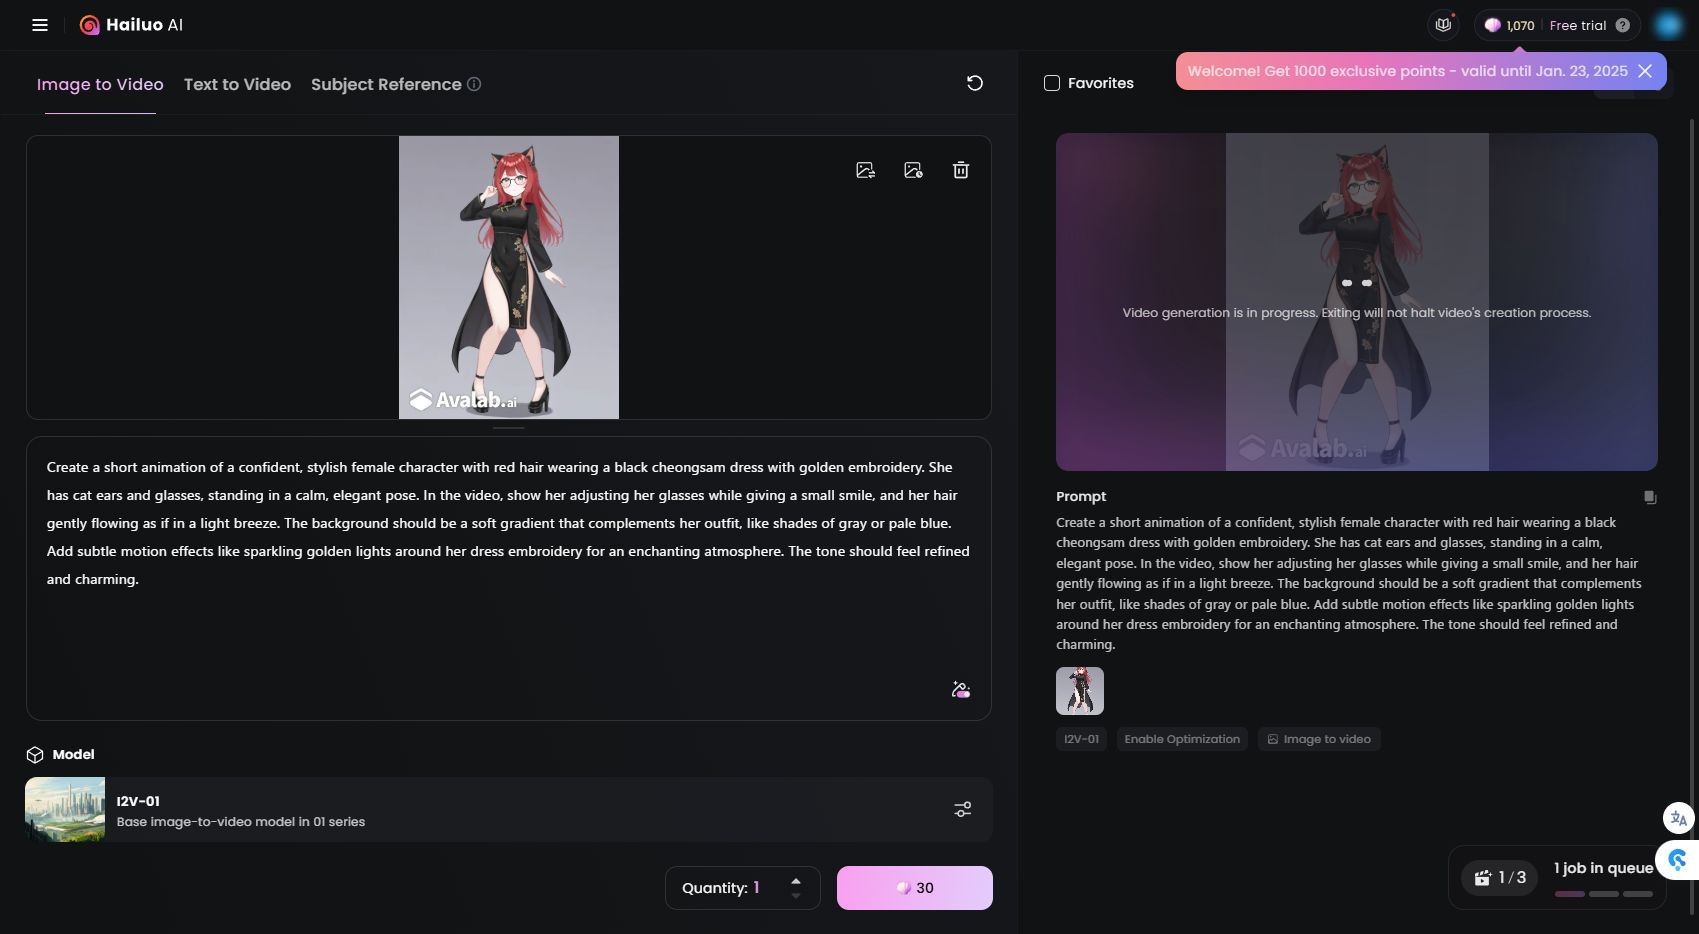Screen dimensions: 1699x934
Task: Click the end-frame image icon in the upload panel
Action: coord(913,170)
